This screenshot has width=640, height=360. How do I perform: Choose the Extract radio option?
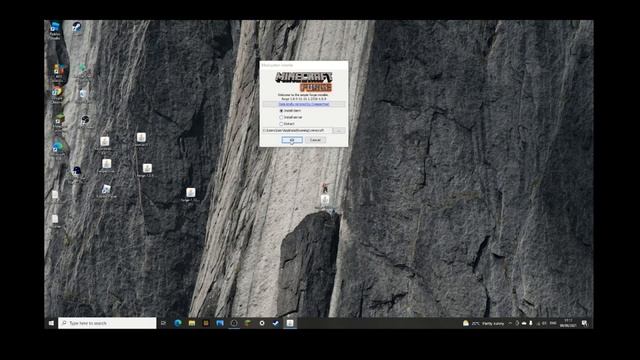point(281,123)
